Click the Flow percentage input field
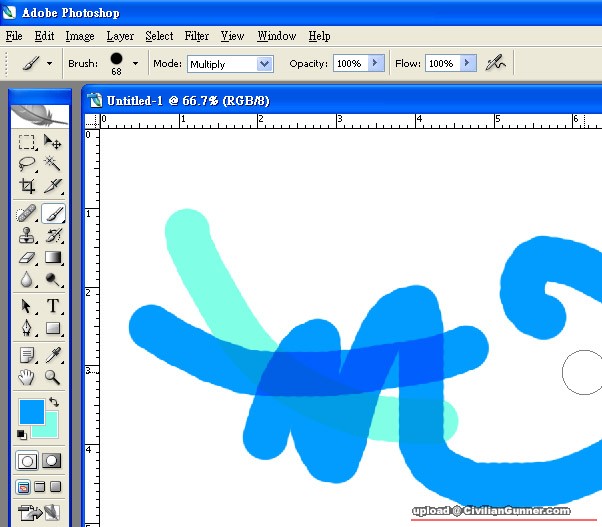 [x=439, y=64]
